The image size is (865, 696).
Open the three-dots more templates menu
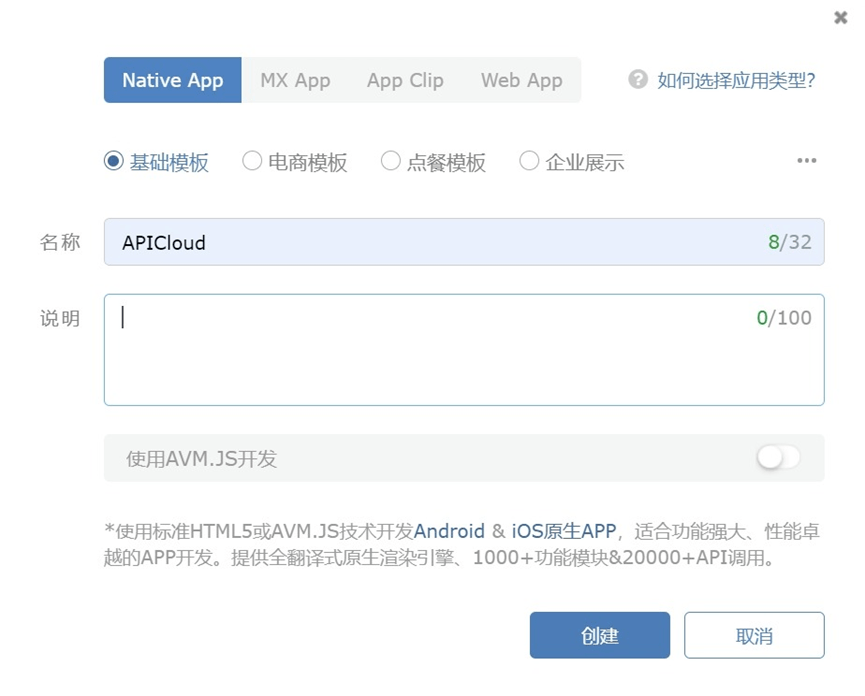tap(806, 160)
